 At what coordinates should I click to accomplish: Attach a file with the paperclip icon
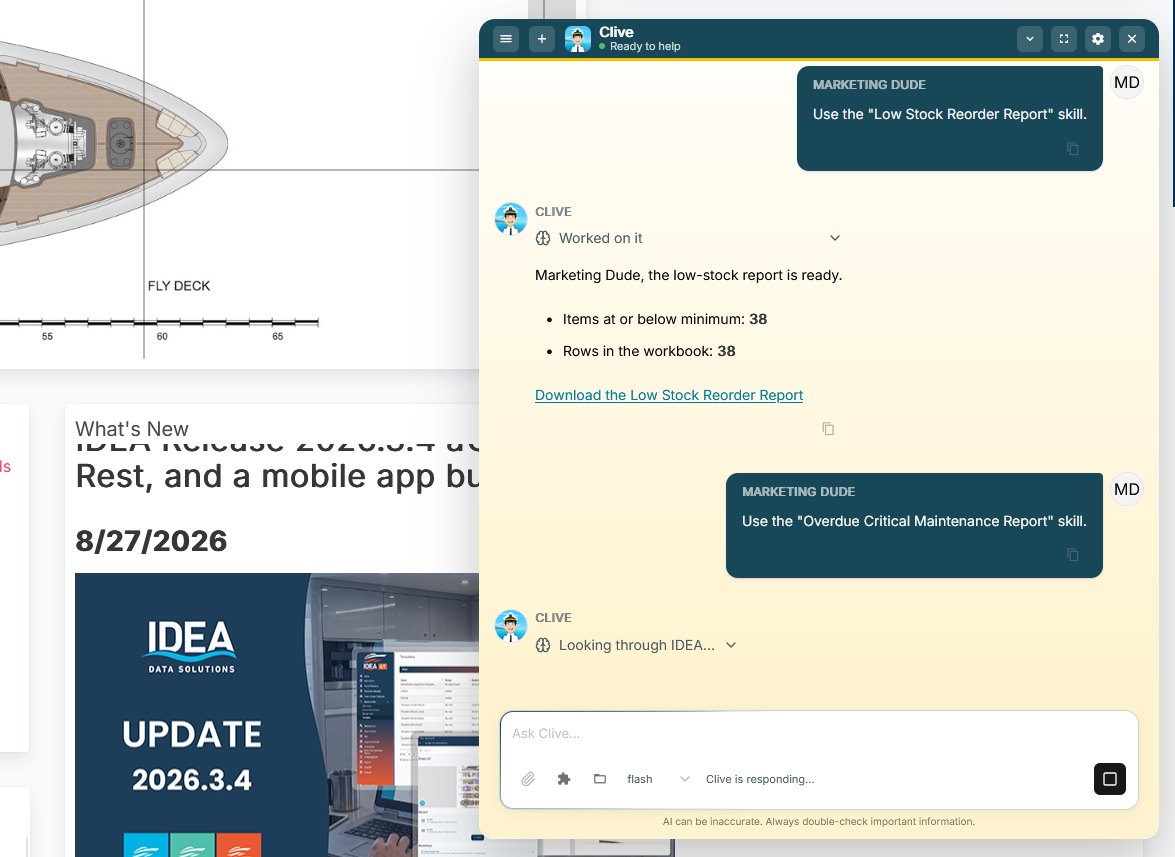click(x=528, y=779)
